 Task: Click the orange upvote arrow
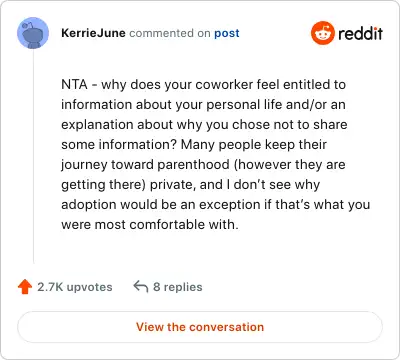click(25, 287)
